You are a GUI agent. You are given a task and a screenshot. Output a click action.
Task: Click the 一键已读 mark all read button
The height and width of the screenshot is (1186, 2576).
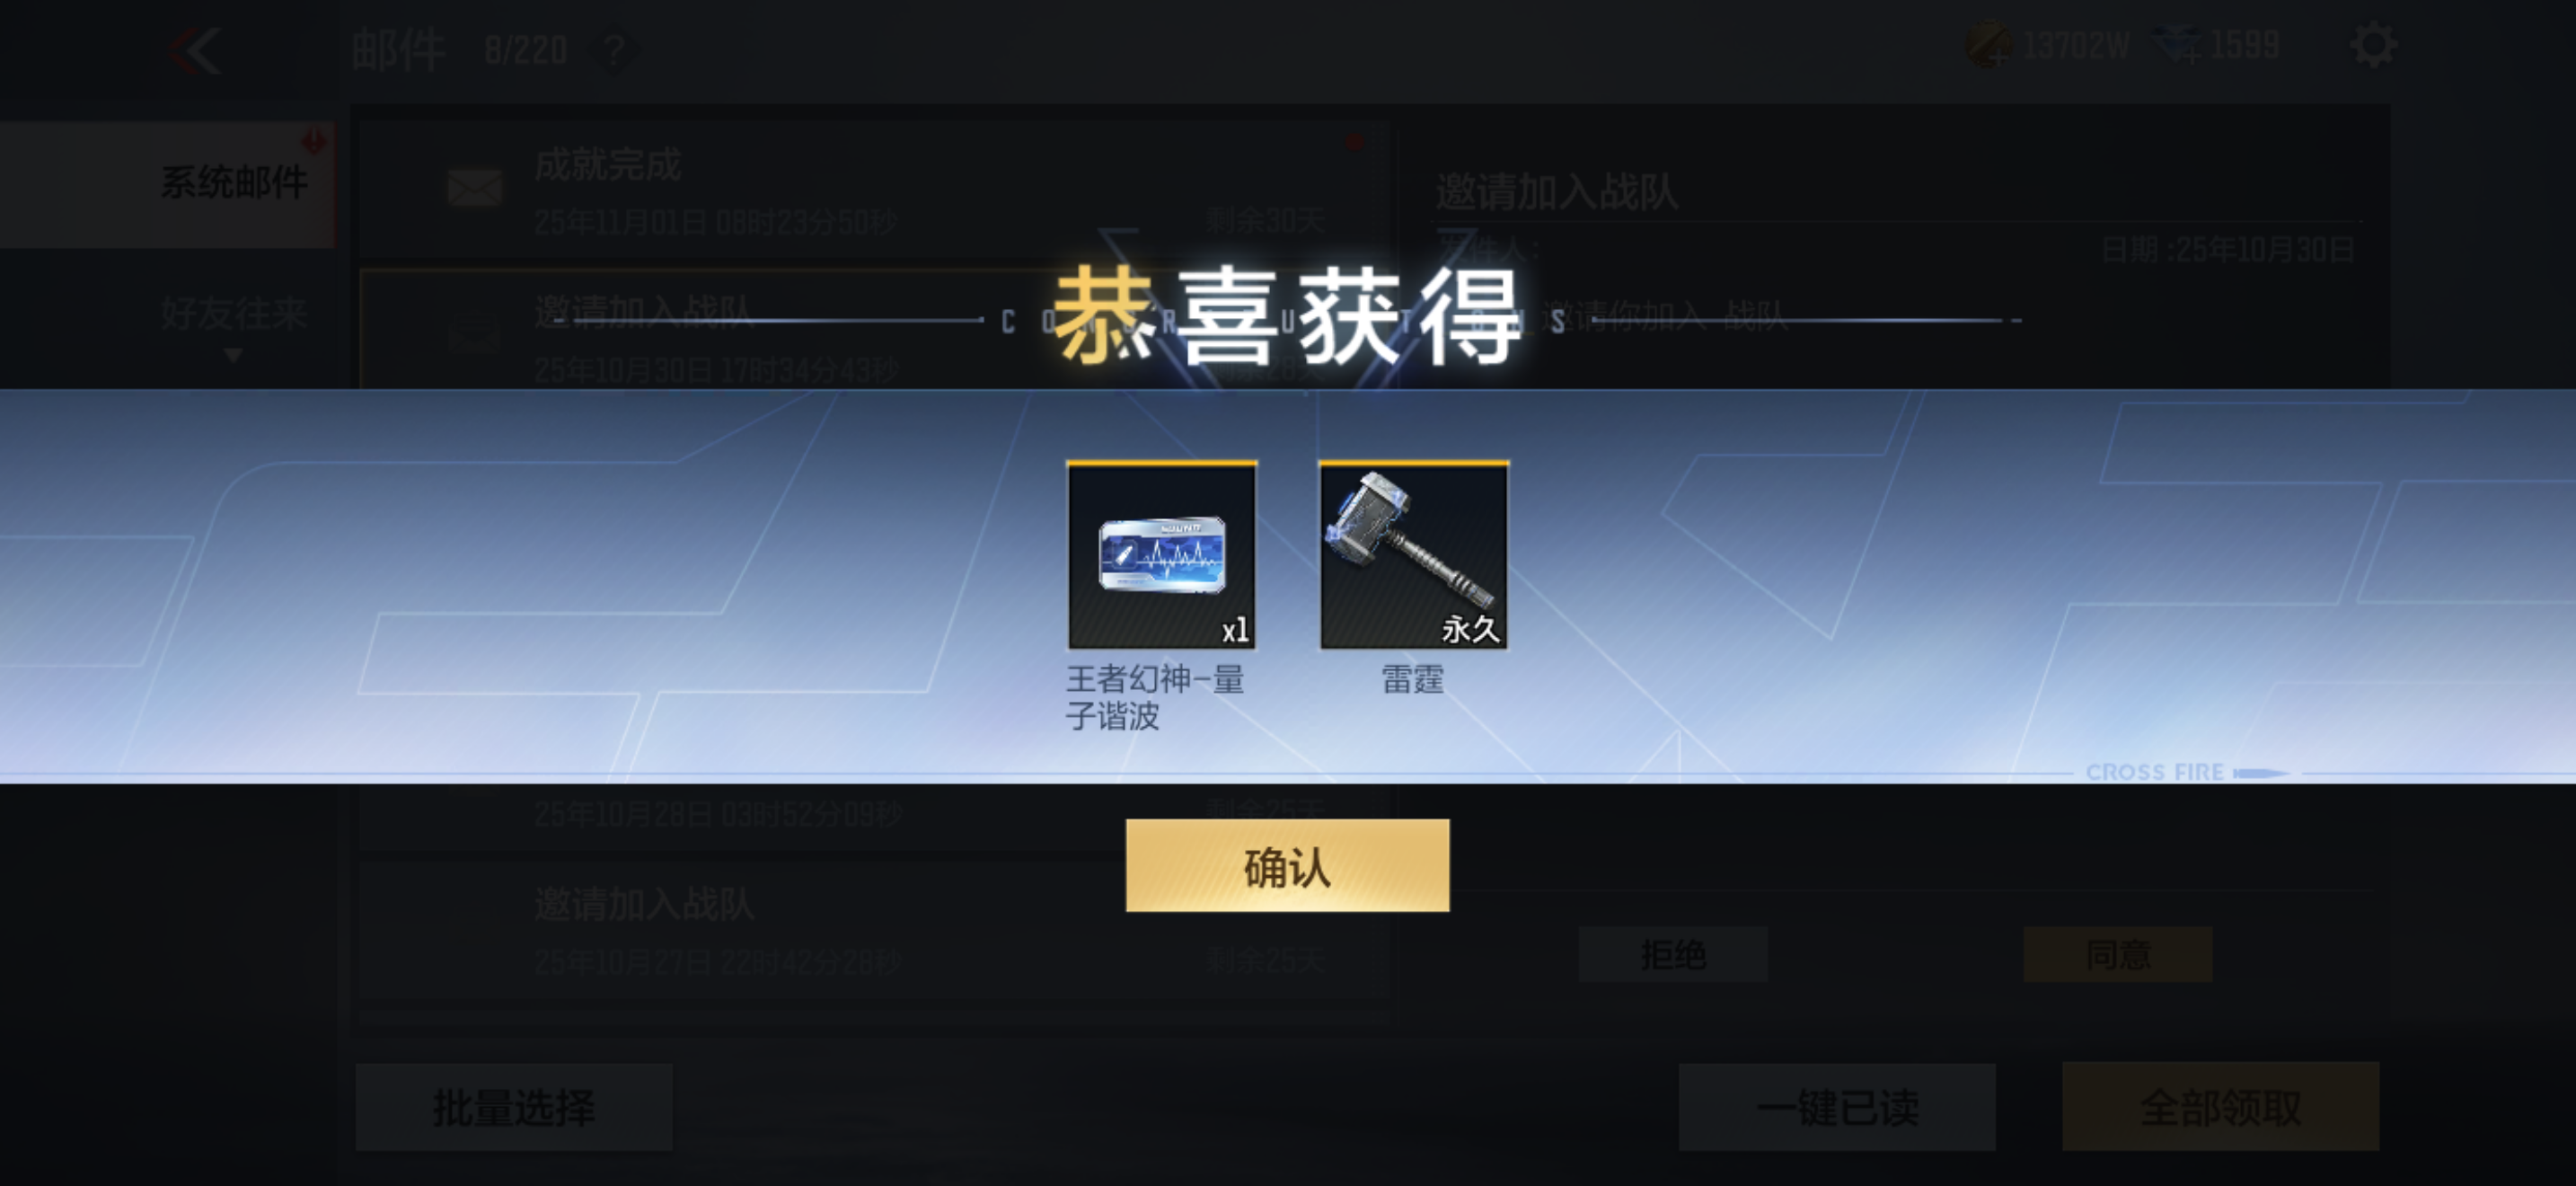[x=1837, y=1107]
